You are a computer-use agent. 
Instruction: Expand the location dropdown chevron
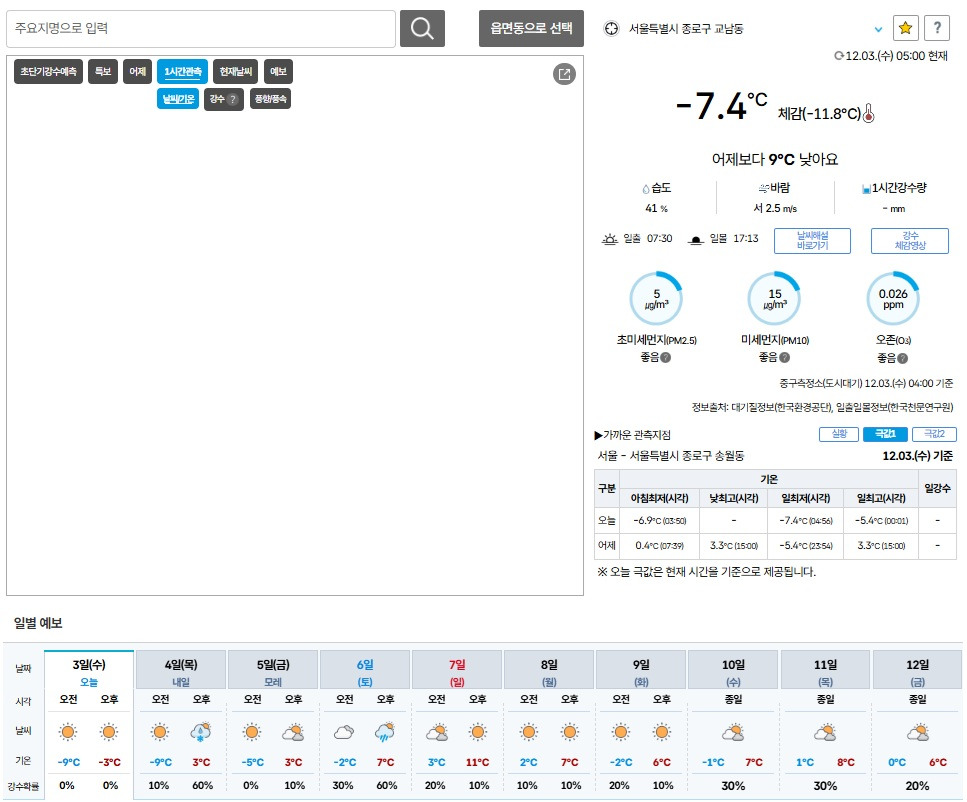click(878, 29)
